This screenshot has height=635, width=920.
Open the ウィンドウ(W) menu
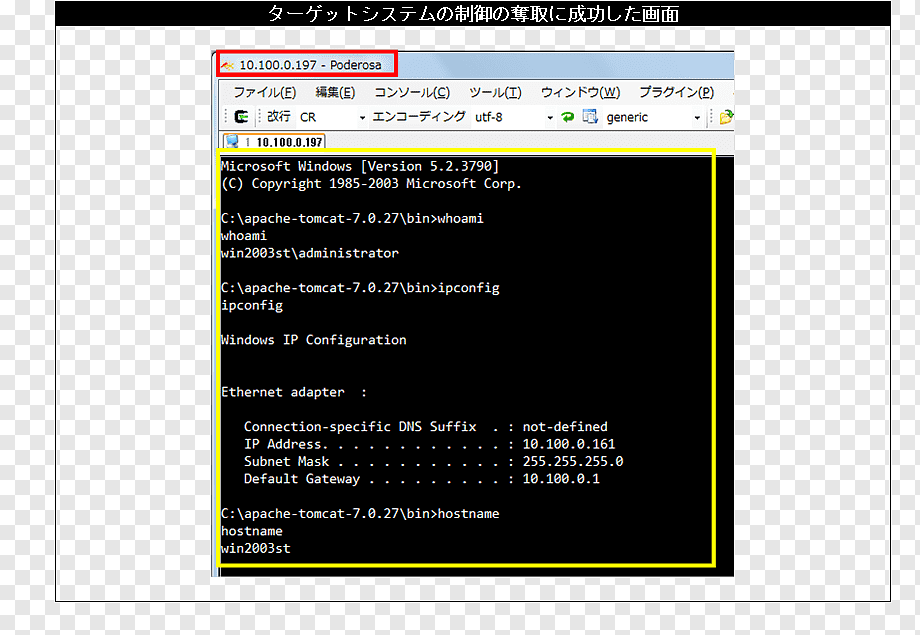click(x=580, y=92)
